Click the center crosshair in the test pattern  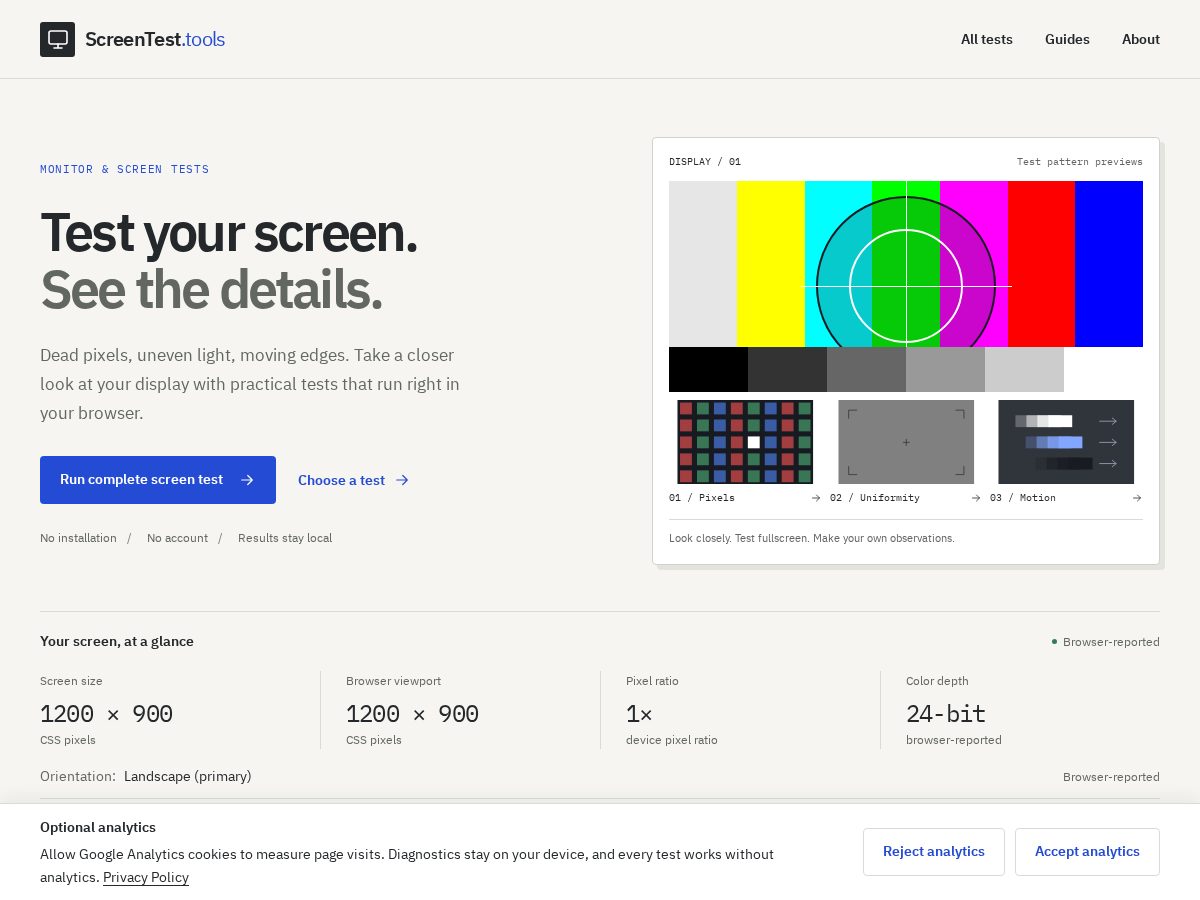[906, 286]
